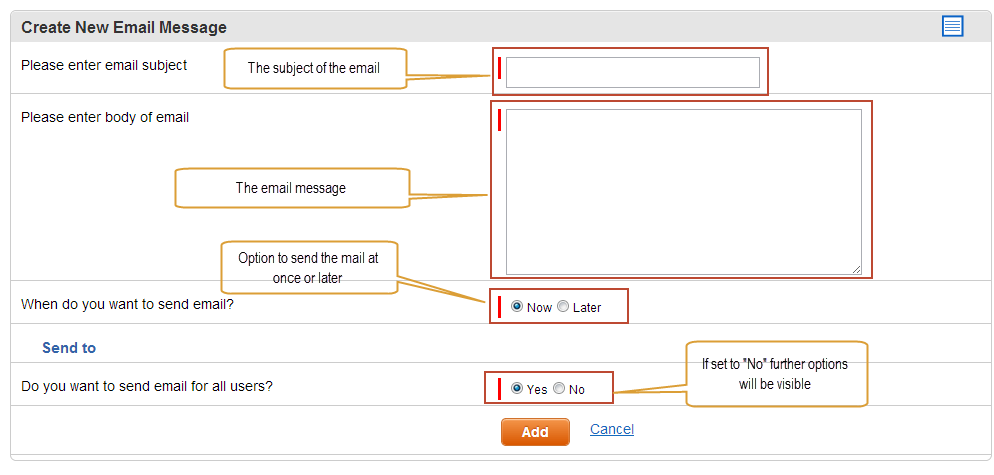Click the When do you want to send email label
Screen dimensions: 994x475
127,304
